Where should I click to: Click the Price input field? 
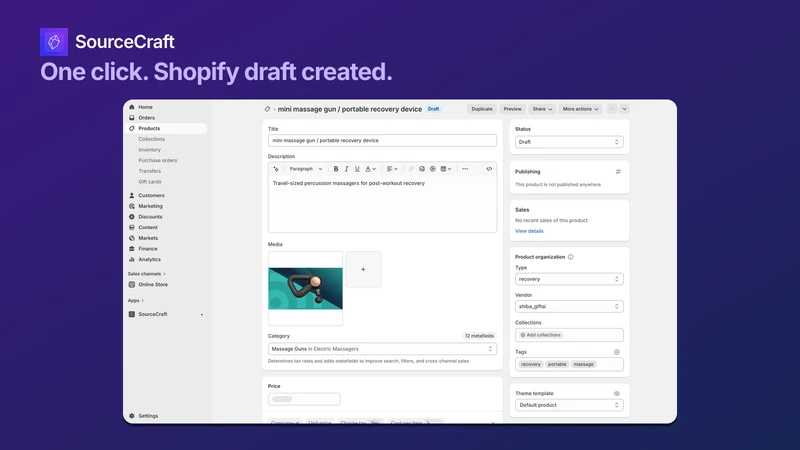tap(304, 399)
